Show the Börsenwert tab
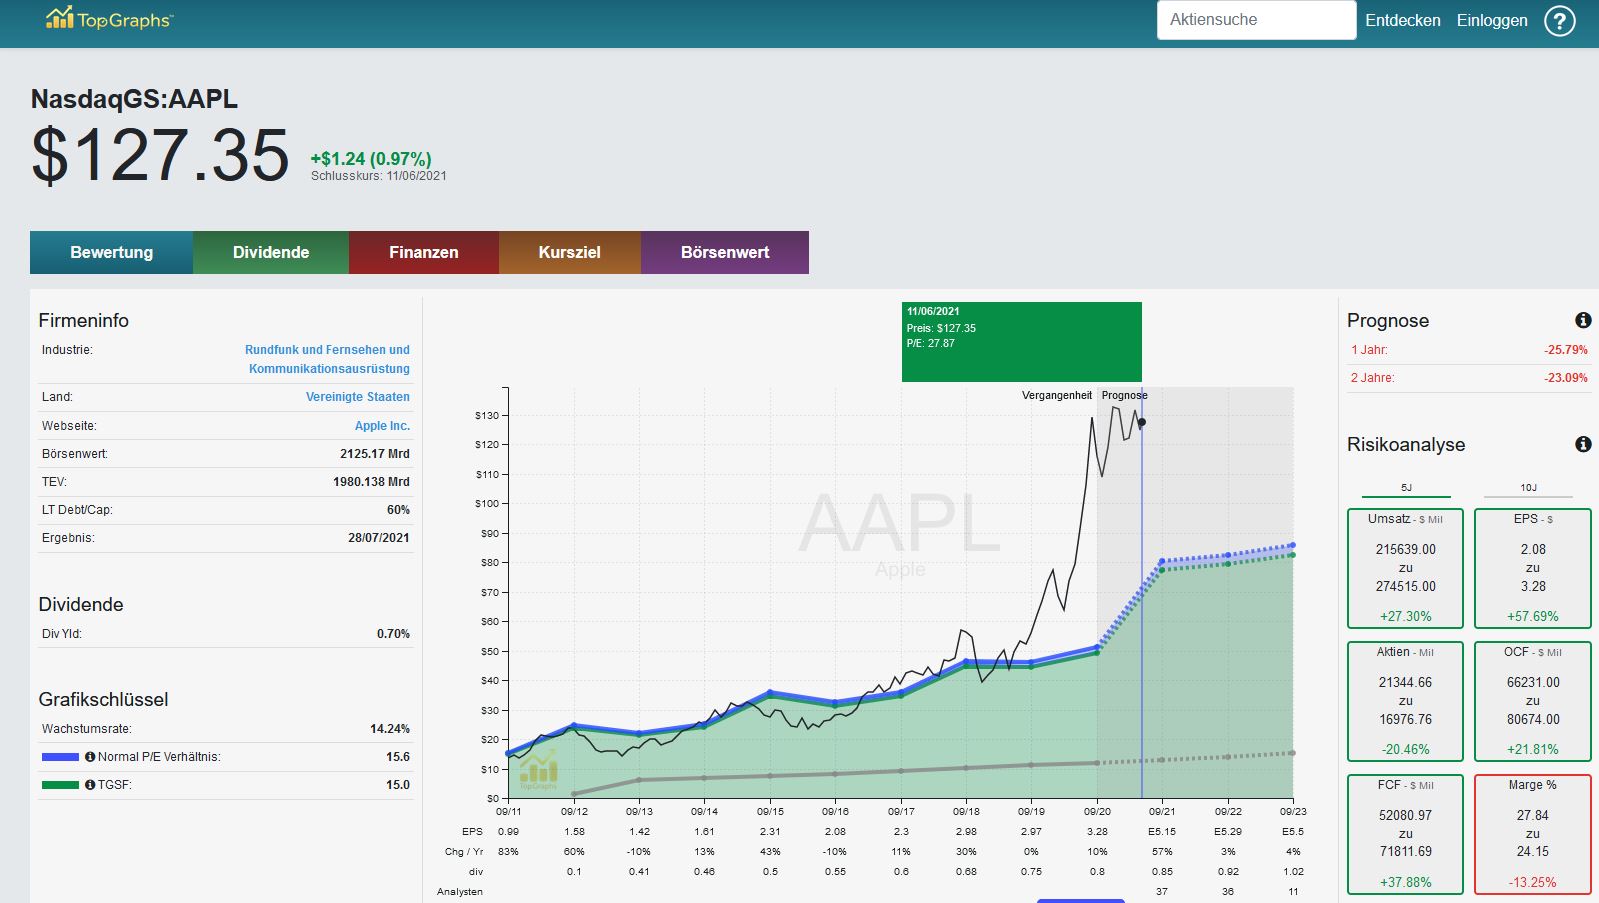The height and width of the screenshot is (903, 1599). pyautogui.click(x=725, y=252)
